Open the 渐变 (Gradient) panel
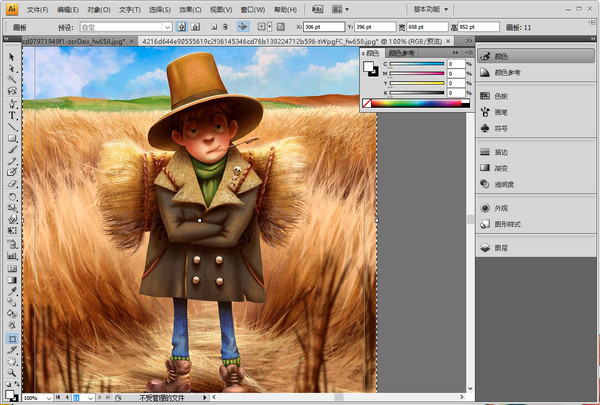Screen dimensions: 600x405 [x=499, y=168]
